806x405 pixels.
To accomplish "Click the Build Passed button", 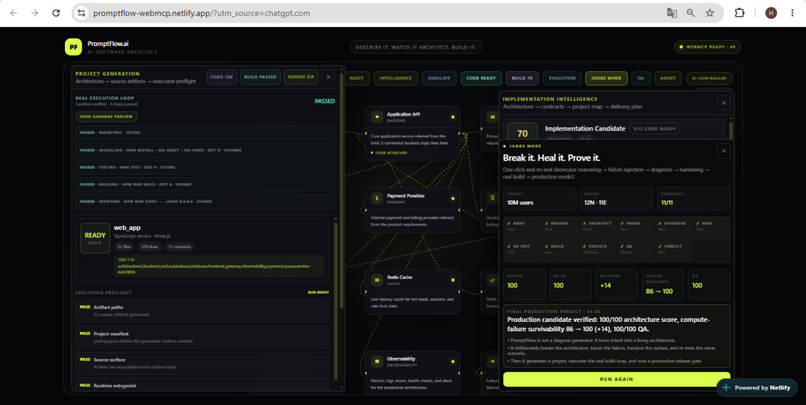I will (260, 77).
